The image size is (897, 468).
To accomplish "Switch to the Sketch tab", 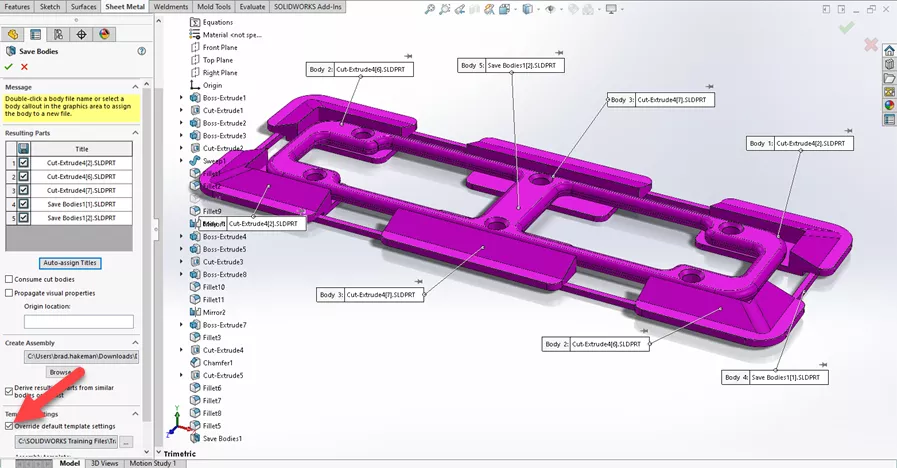I will coord(50,7).
